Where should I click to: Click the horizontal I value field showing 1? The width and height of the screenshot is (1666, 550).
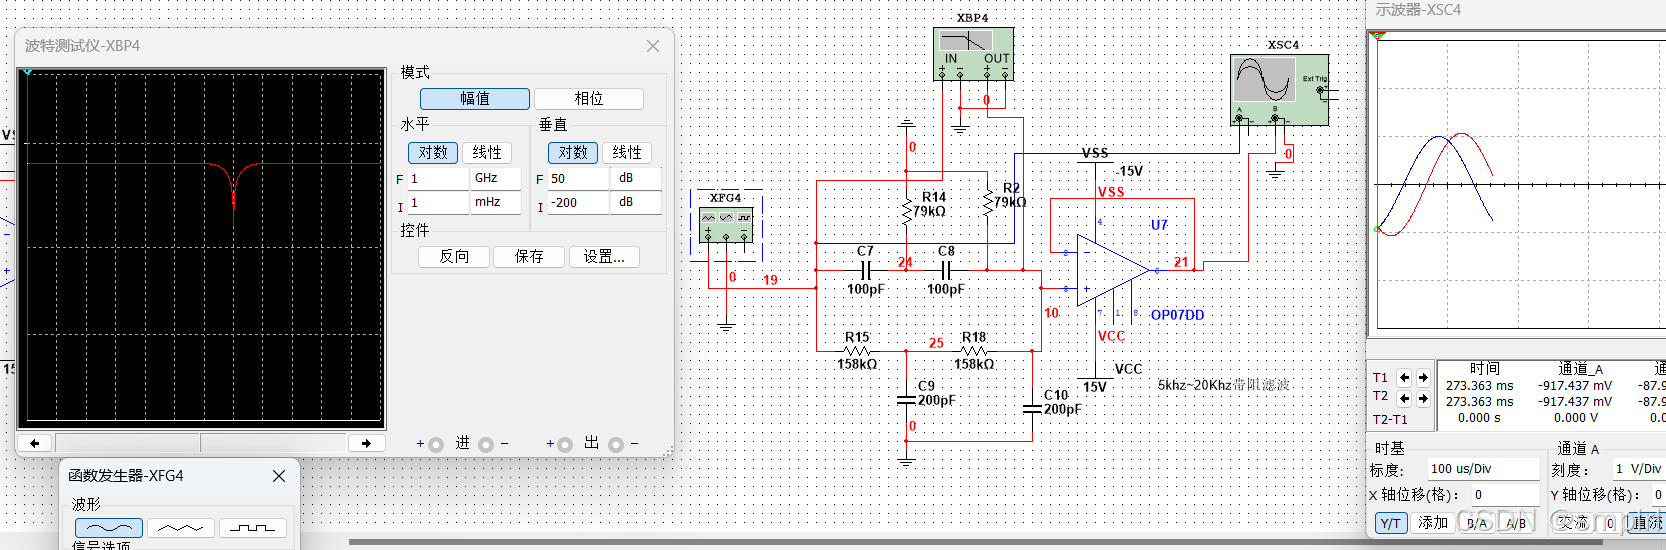438,202
